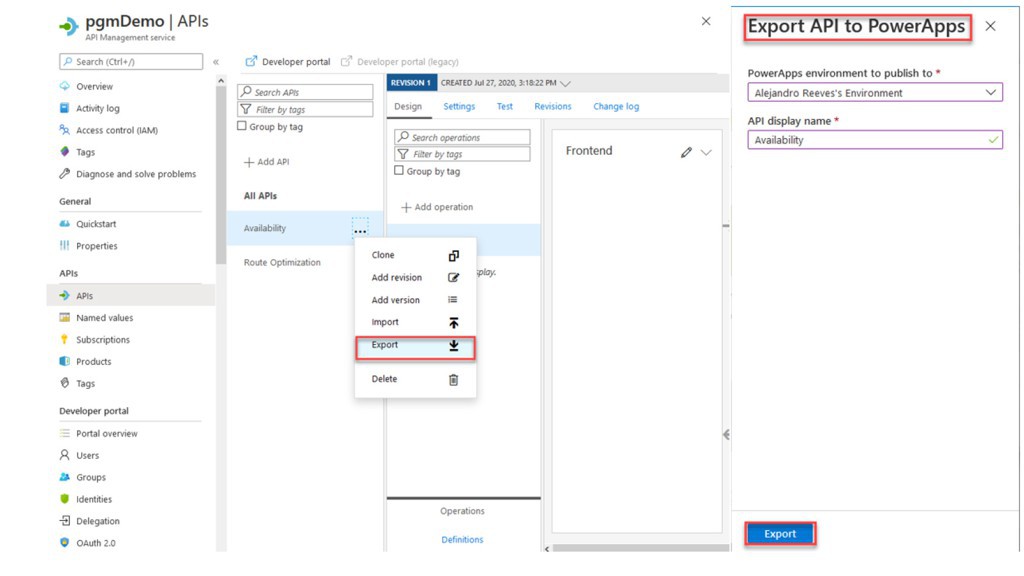
Task: Open the OAuth 2.0 settings
Action: pyautogui.click(x=95, y=543)
